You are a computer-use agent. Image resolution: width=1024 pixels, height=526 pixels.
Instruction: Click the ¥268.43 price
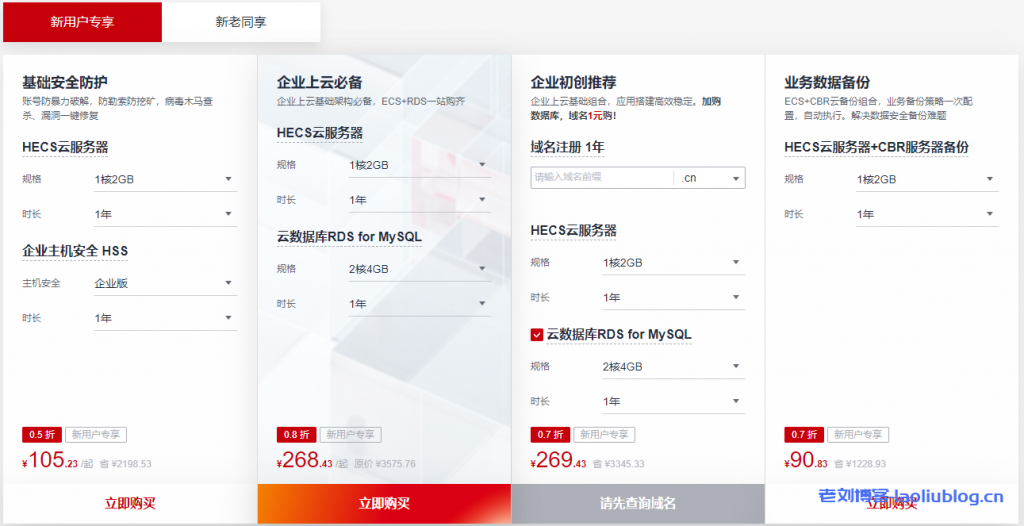(x=305, y=461)
